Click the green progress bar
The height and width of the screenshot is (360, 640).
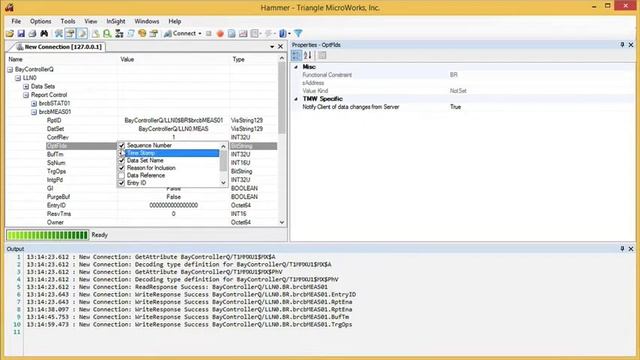click(x=47, y=235)
